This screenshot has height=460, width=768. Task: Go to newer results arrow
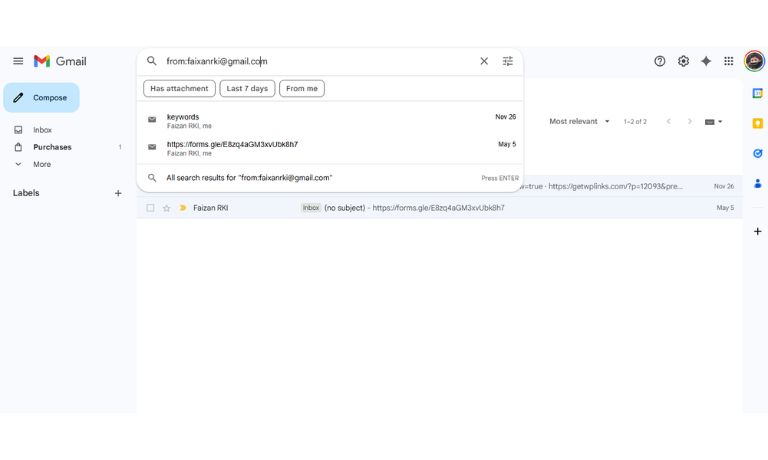coord(668,121)
